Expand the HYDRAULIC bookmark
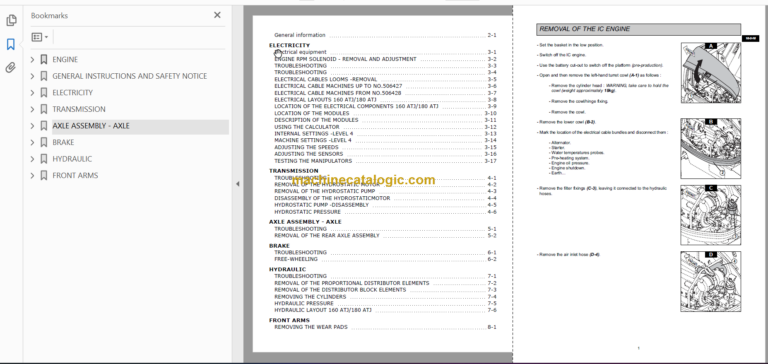This screenshot has width=768, height=364. tap(32, 159)
